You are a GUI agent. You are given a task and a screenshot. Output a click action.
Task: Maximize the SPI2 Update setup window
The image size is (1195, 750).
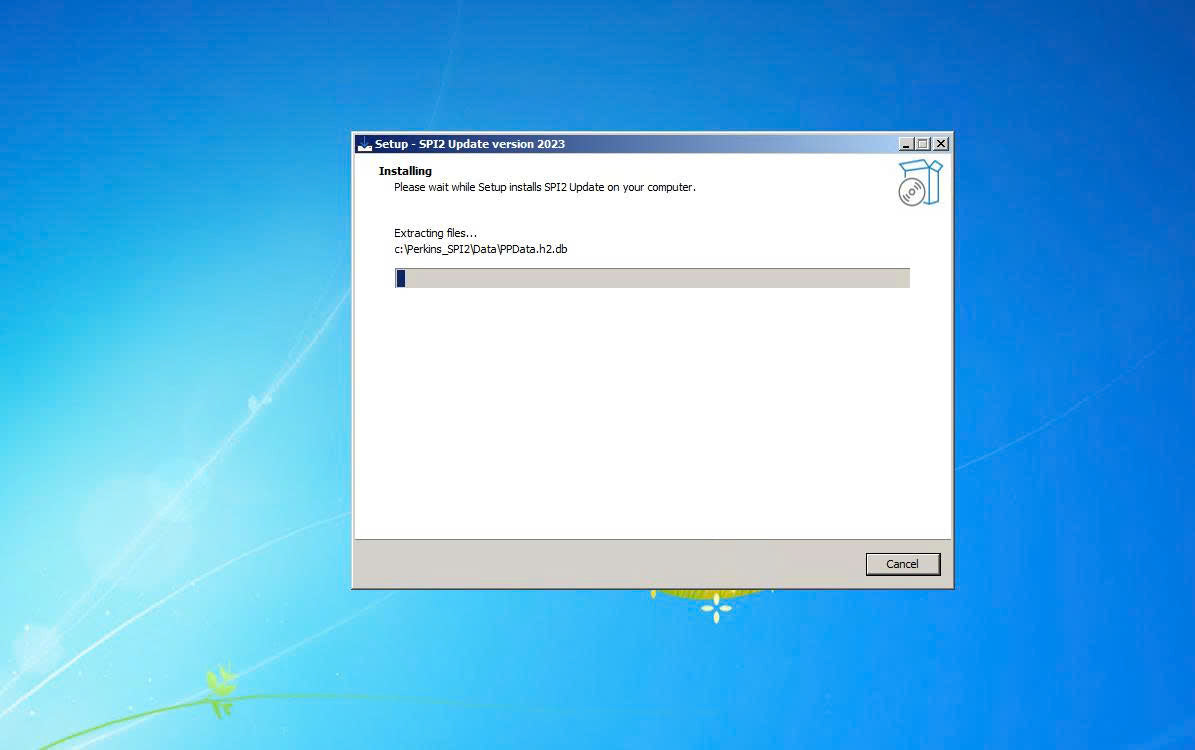[x=923, y=144]
